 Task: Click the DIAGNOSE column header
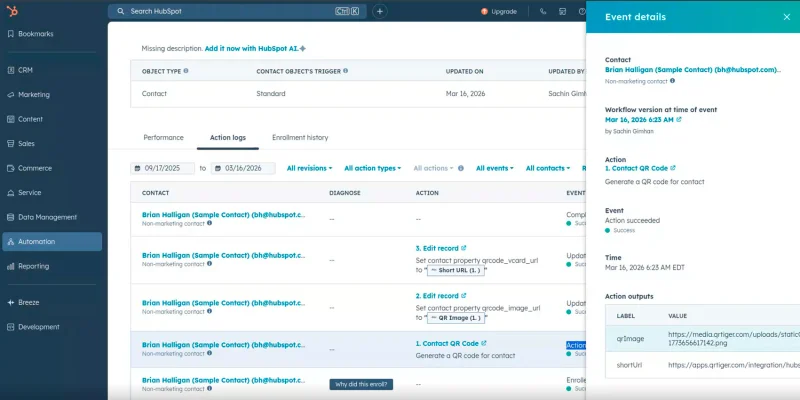pos(345,193)
